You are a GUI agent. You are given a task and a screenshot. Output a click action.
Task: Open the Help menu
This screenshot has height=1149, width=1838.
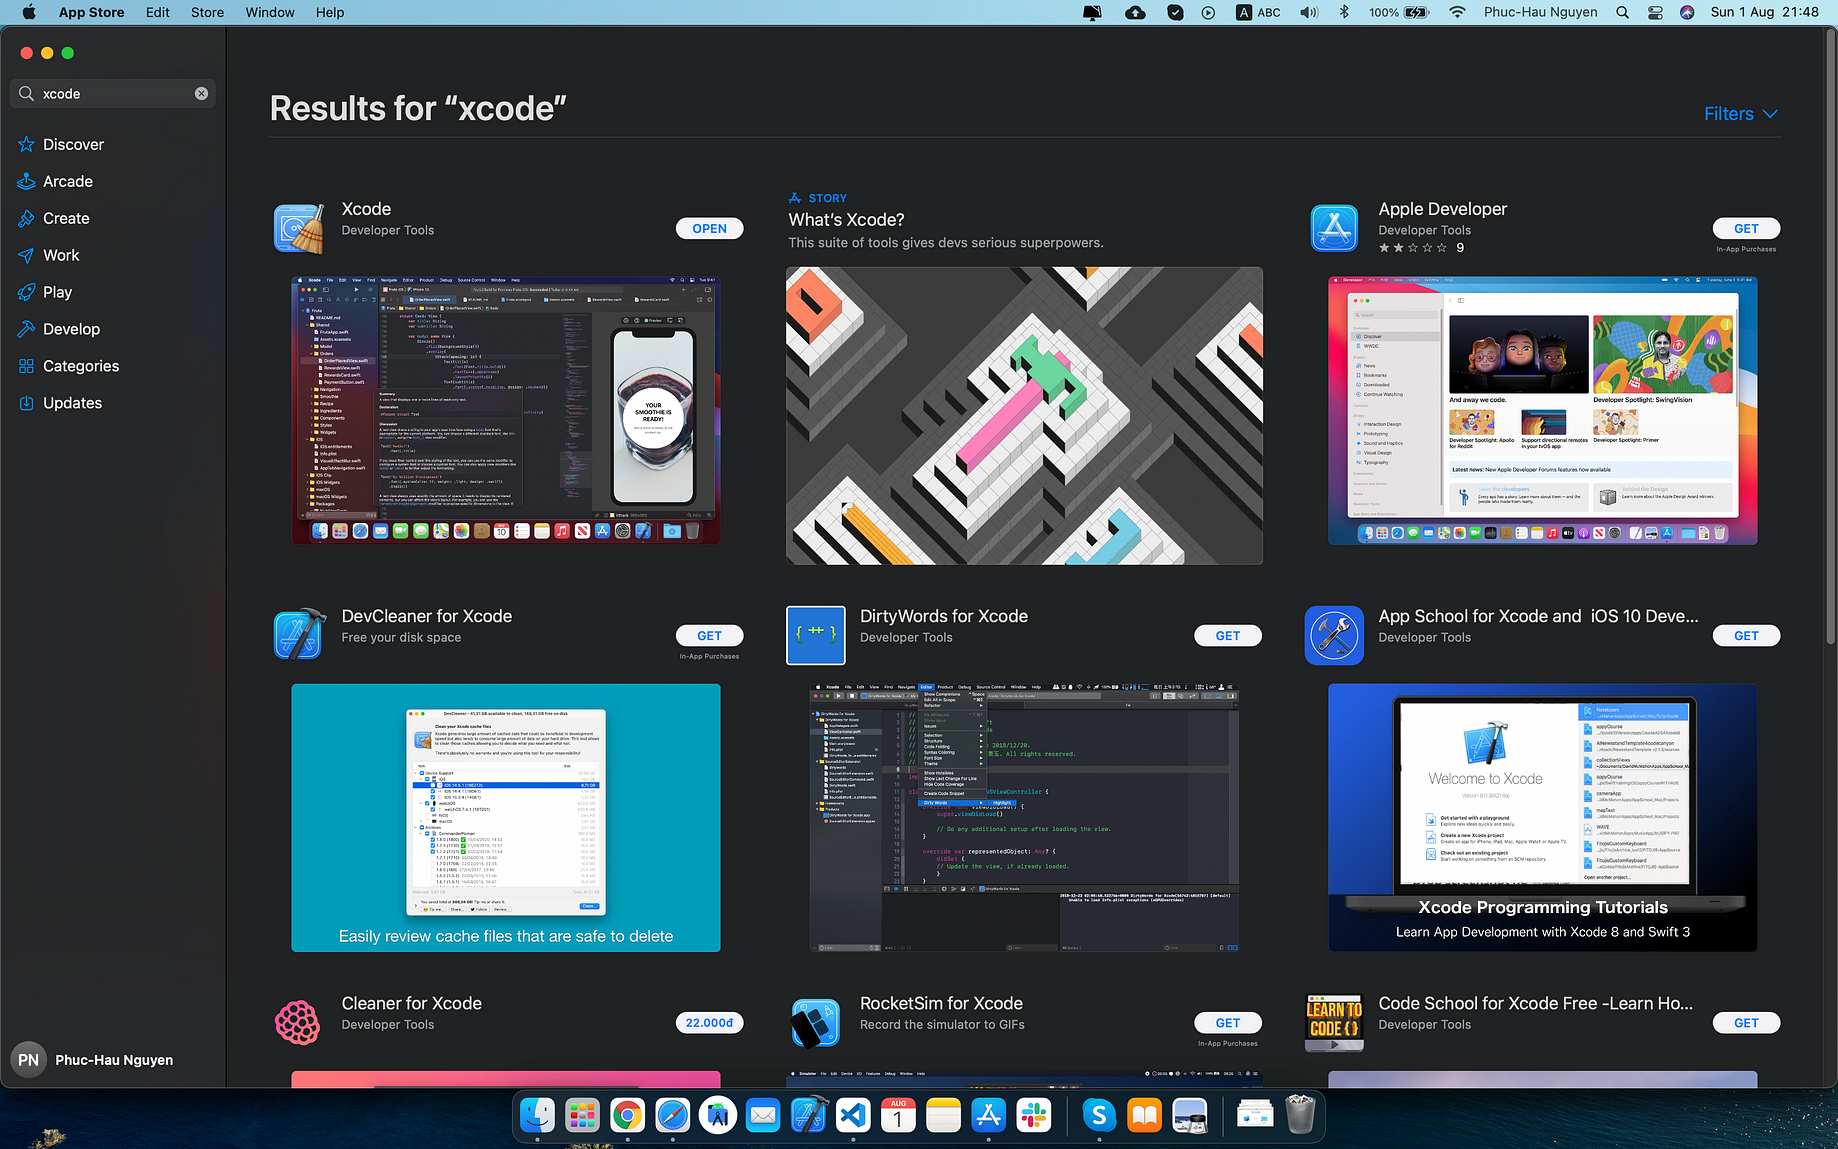click(x=330, y=12)
